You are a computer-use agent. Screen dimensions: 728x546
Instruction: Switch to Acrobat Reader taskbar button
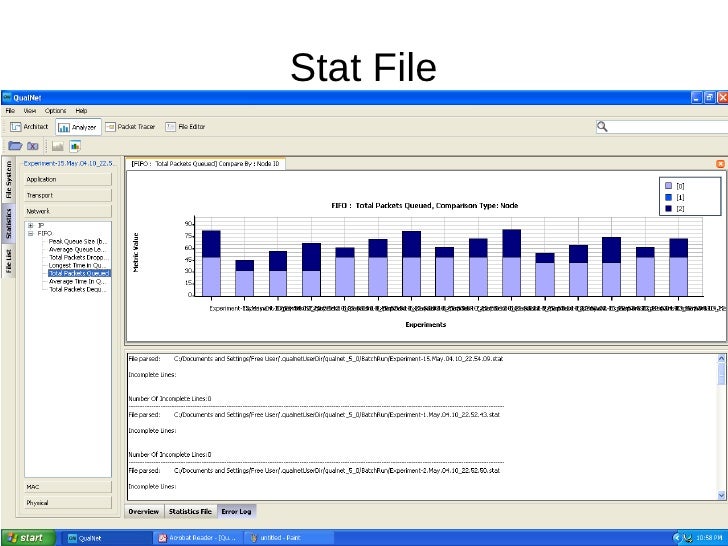tap(198, 538)
